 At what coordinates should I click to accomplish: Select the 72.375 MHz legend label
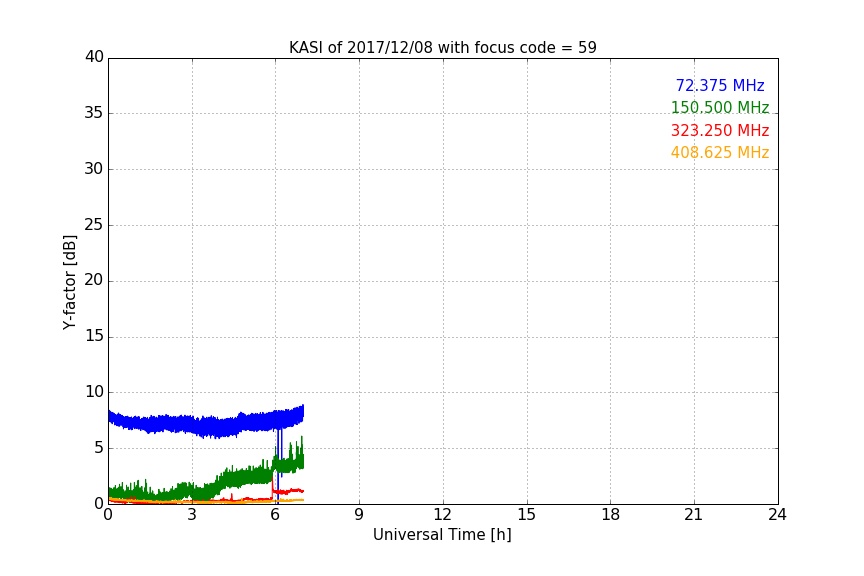point(720,85)
